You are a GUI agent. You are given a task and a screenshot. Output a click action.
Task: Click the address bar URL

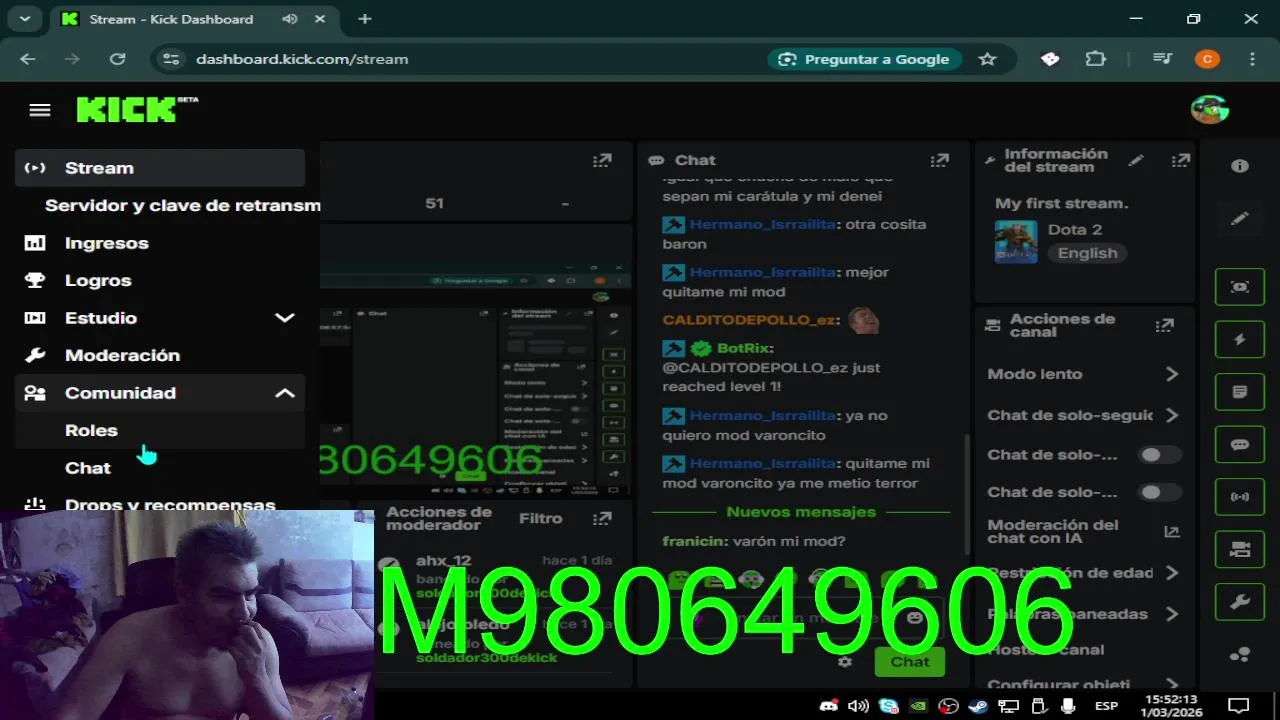(302, 59)
